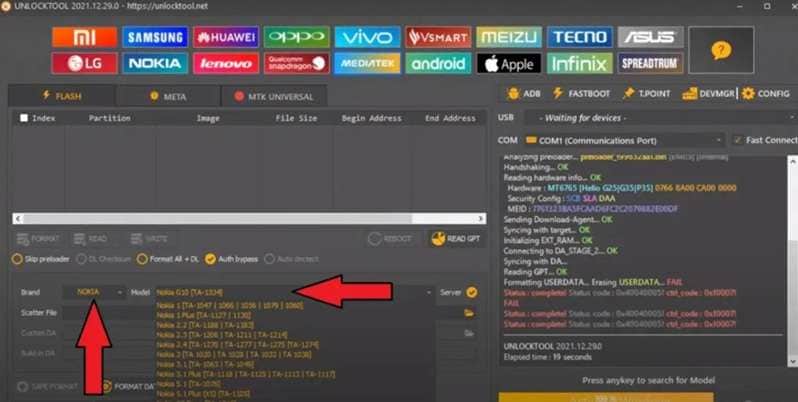Select the Apple logo tile
798x402 pixels.
509,64
